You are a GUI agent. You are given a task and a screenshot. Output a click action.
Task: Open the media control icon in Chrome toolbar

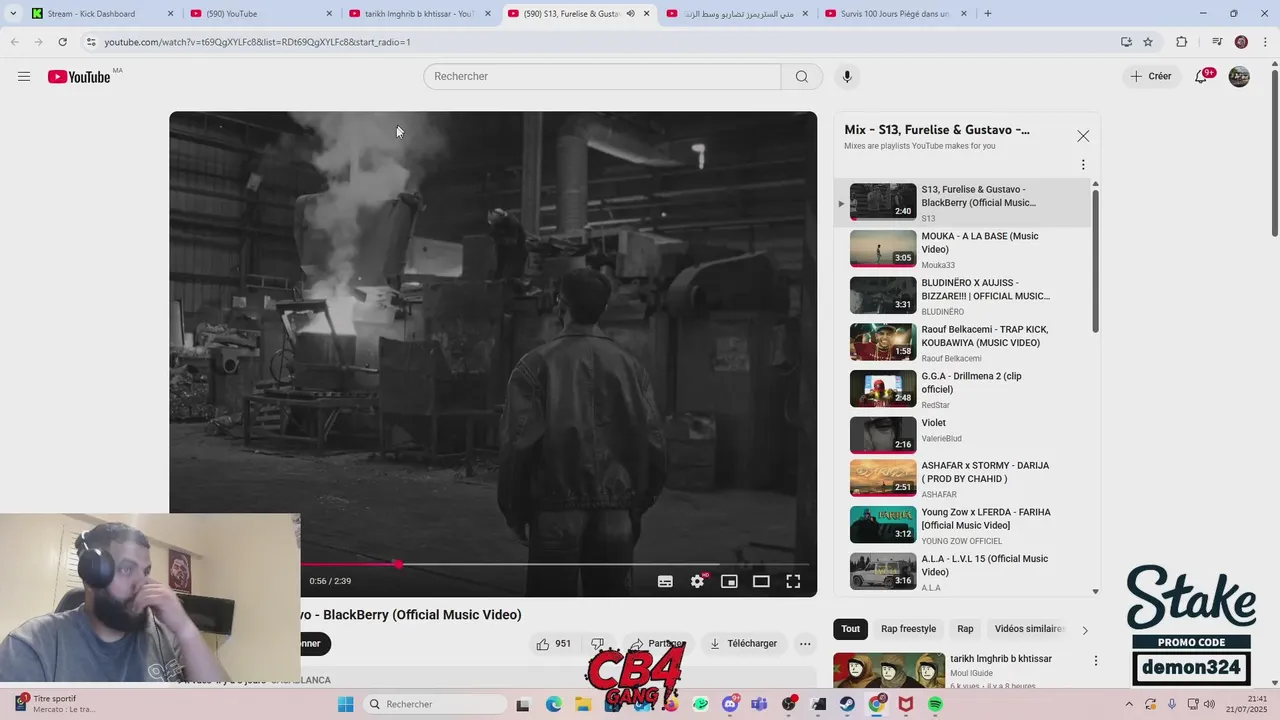pos(1217,42)
